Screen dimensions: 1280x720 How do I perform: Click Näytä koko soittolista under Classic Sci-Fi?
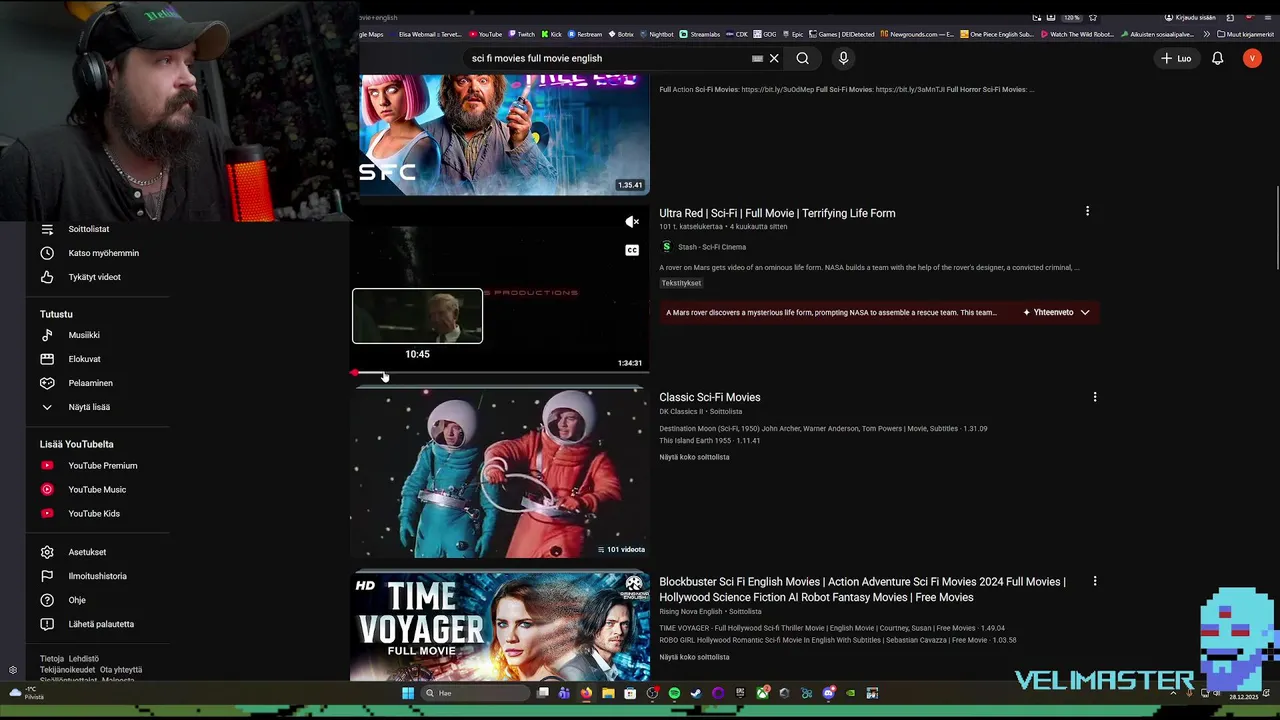[x=694, y=457]
